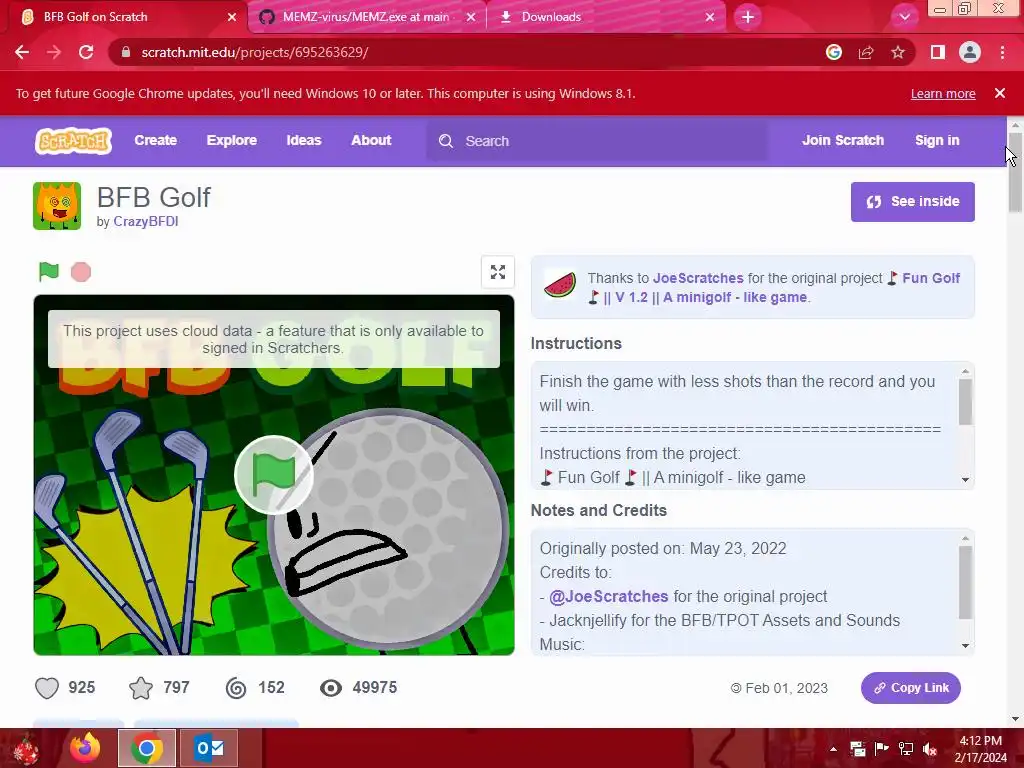Open the Chrome three-dot menu
The width and height of the screenshot is (1024, 768).
pyautogui.click(x=1002, y=52)
